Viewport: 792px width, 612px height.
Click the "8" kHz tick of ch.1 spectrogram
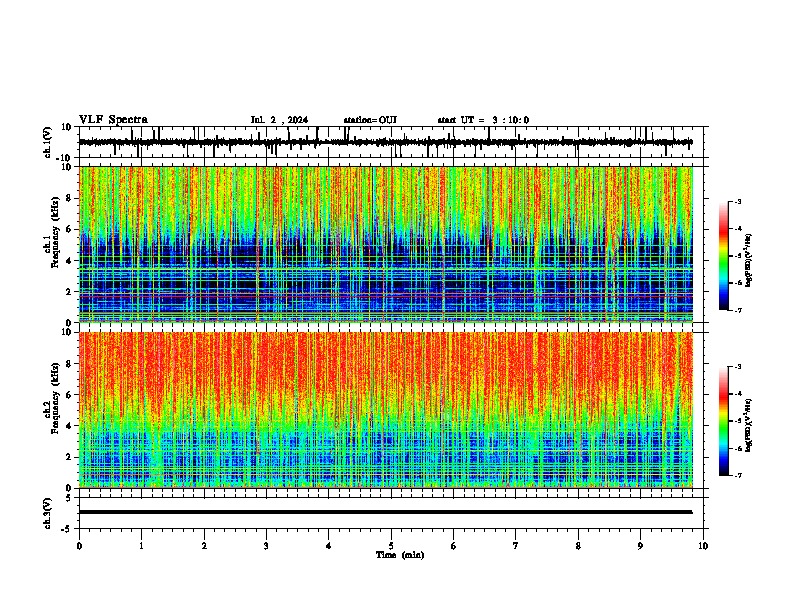point(69,198)
